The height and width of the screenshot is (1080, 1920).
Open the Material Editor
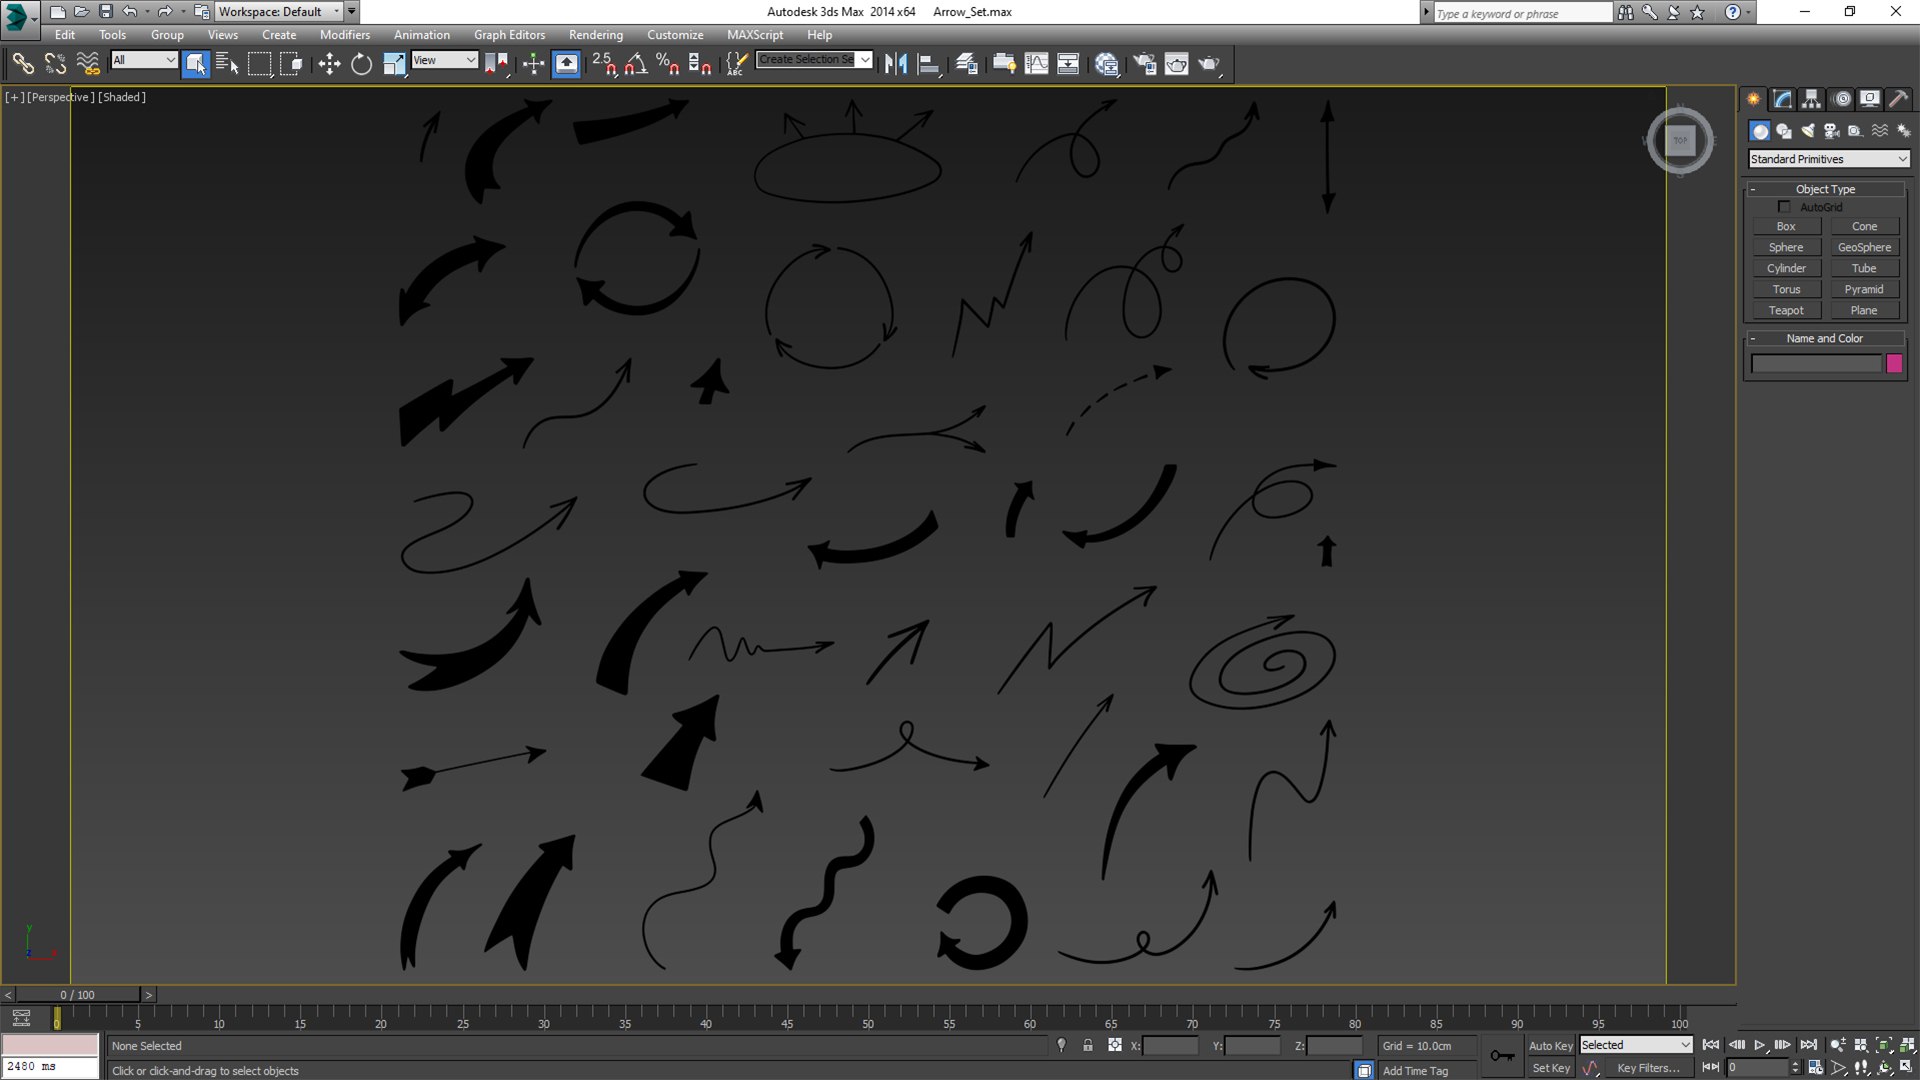pyautogui.click(x=1106, y=64)
